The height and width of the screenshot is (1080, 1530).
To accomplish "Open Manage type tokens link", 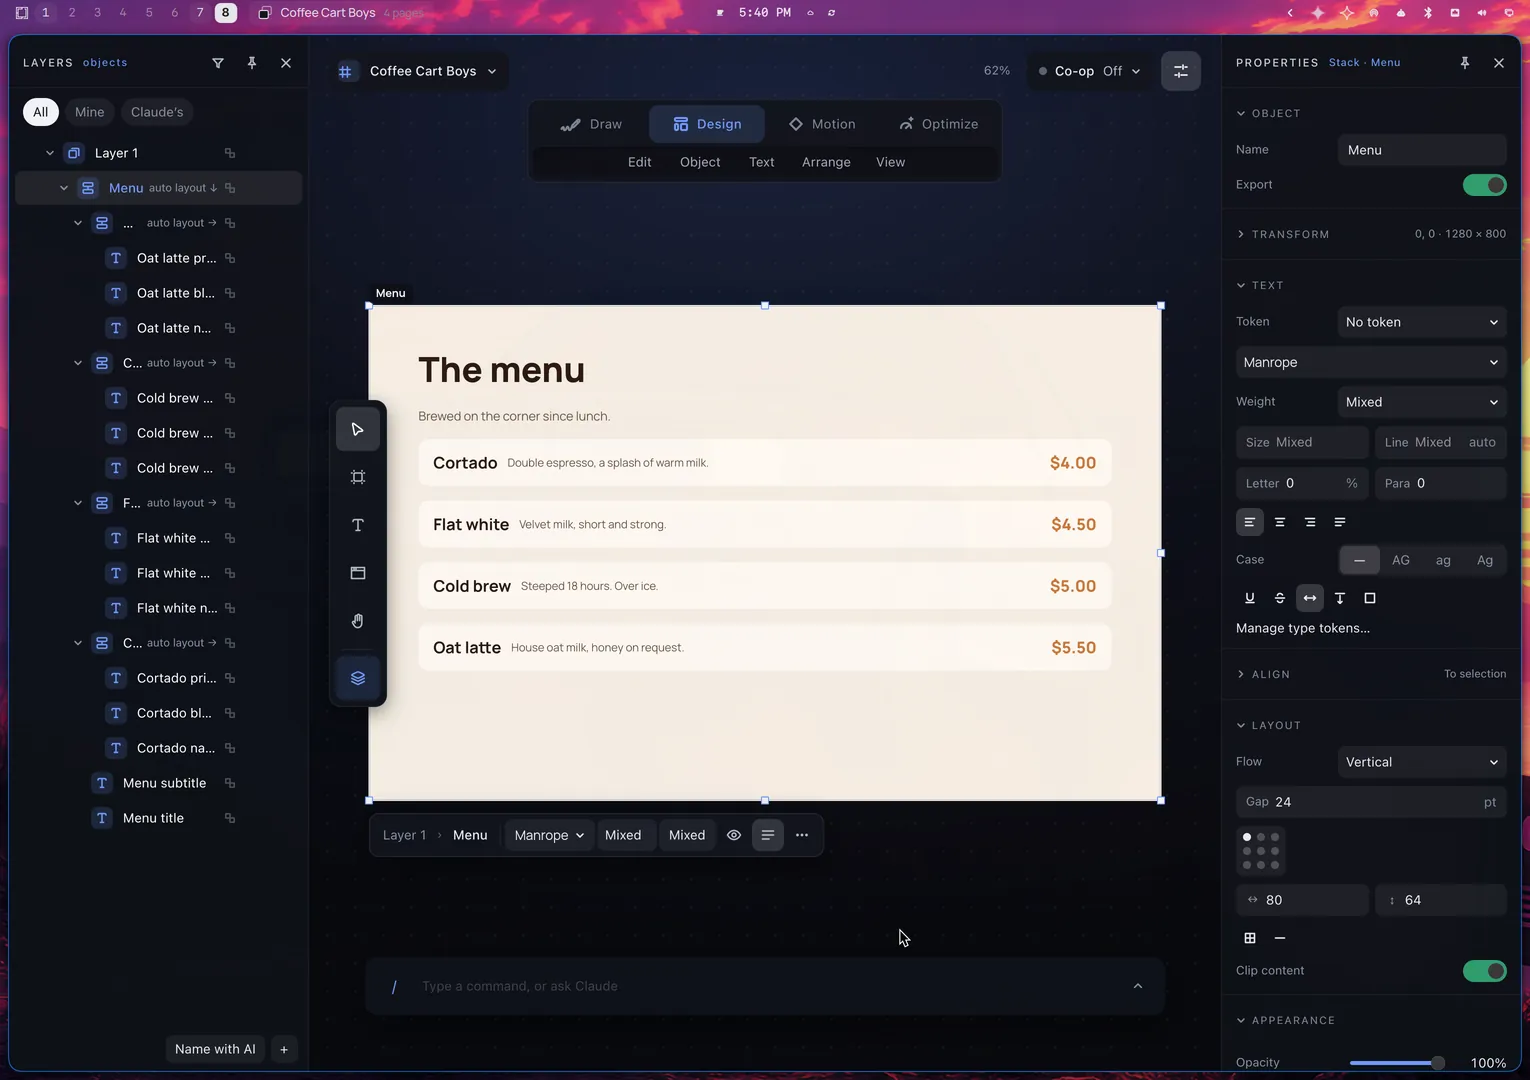I will pos(1303,628).
